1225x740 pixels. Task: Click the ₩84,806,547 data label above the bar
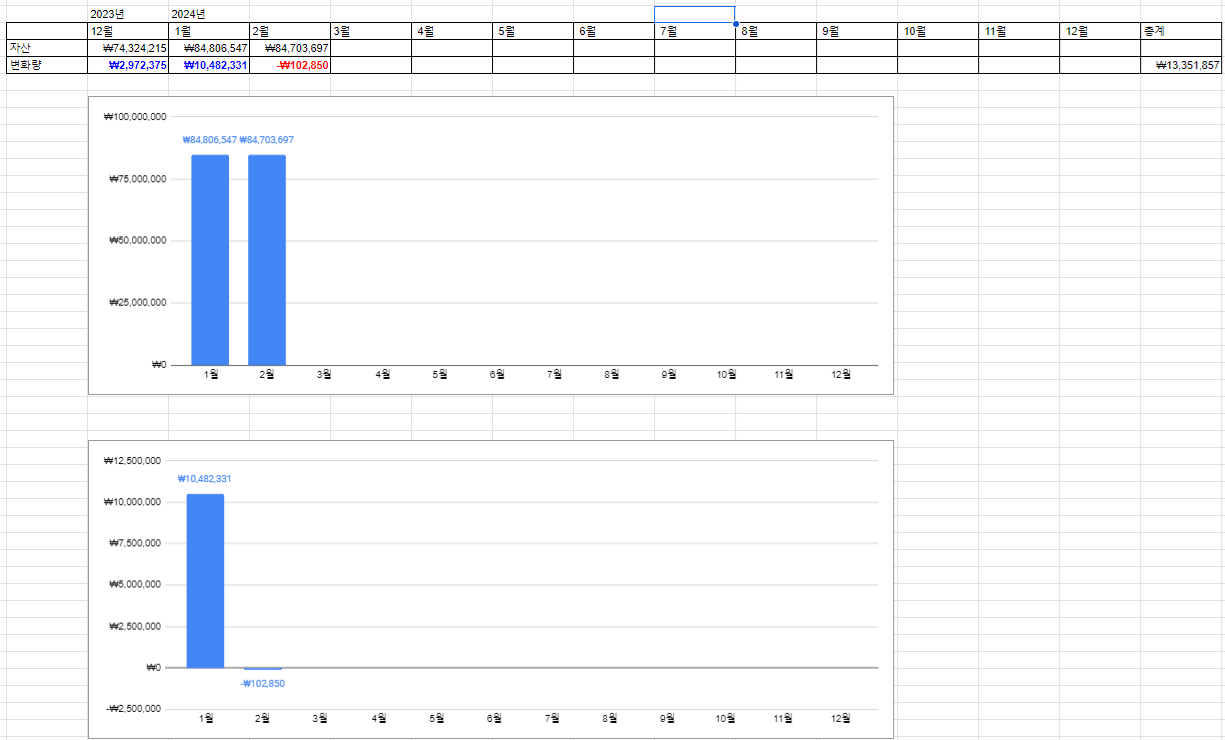pyautogui.click(x=210, y=140)
